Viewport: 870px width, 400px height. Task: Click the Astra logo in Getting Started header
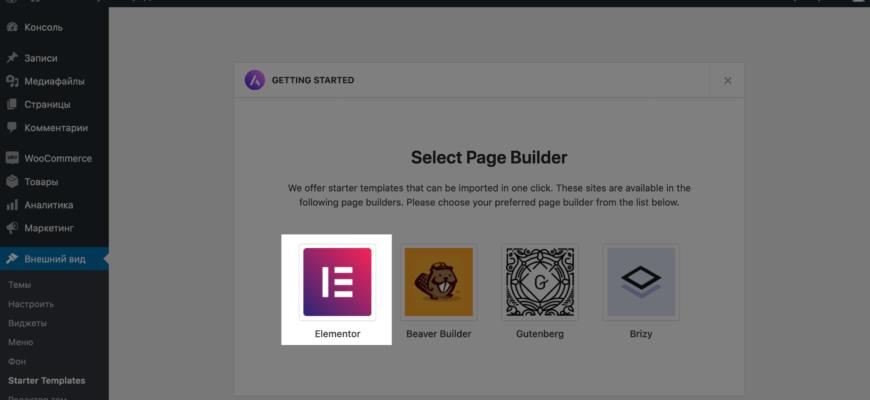pyautogui.click(x=255, y=80)
